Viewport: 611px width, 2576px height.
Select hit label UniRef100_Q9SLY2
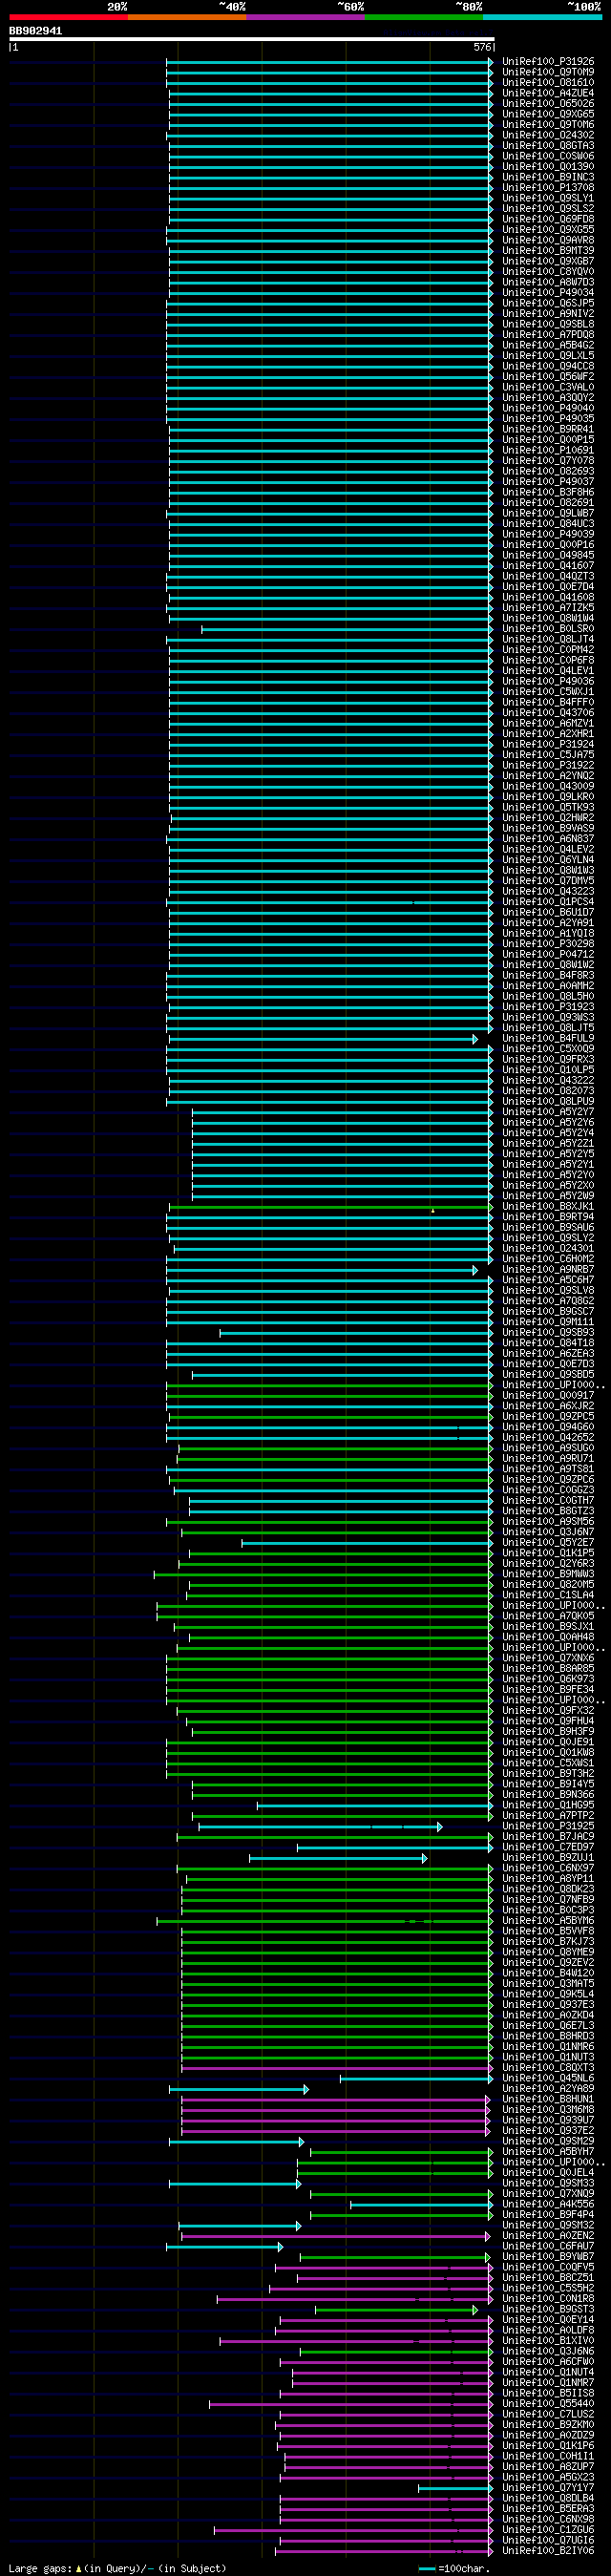click(x=548, y=1237)
